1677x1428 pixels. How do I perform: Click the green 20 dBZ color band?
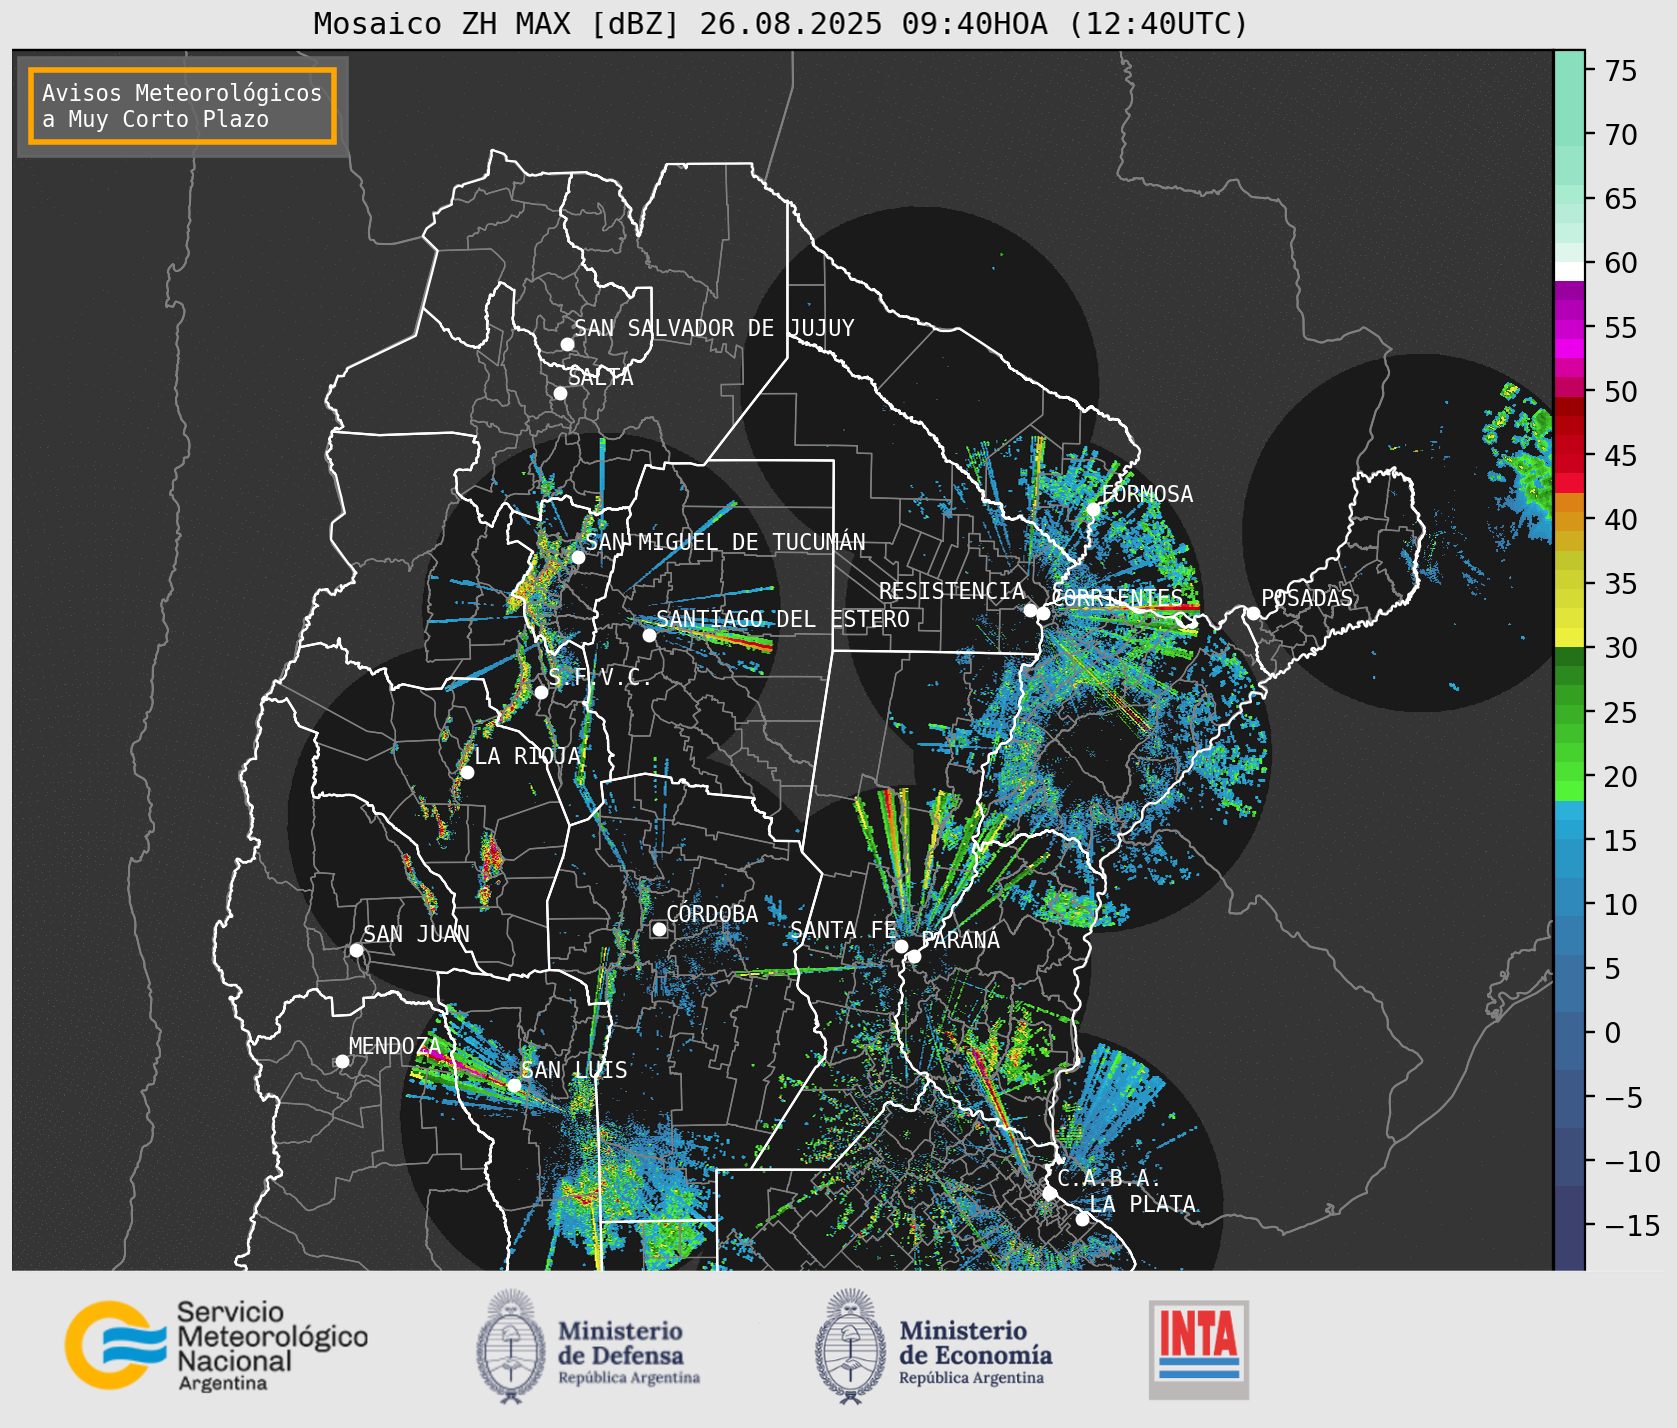click(x=1569, y=772)
